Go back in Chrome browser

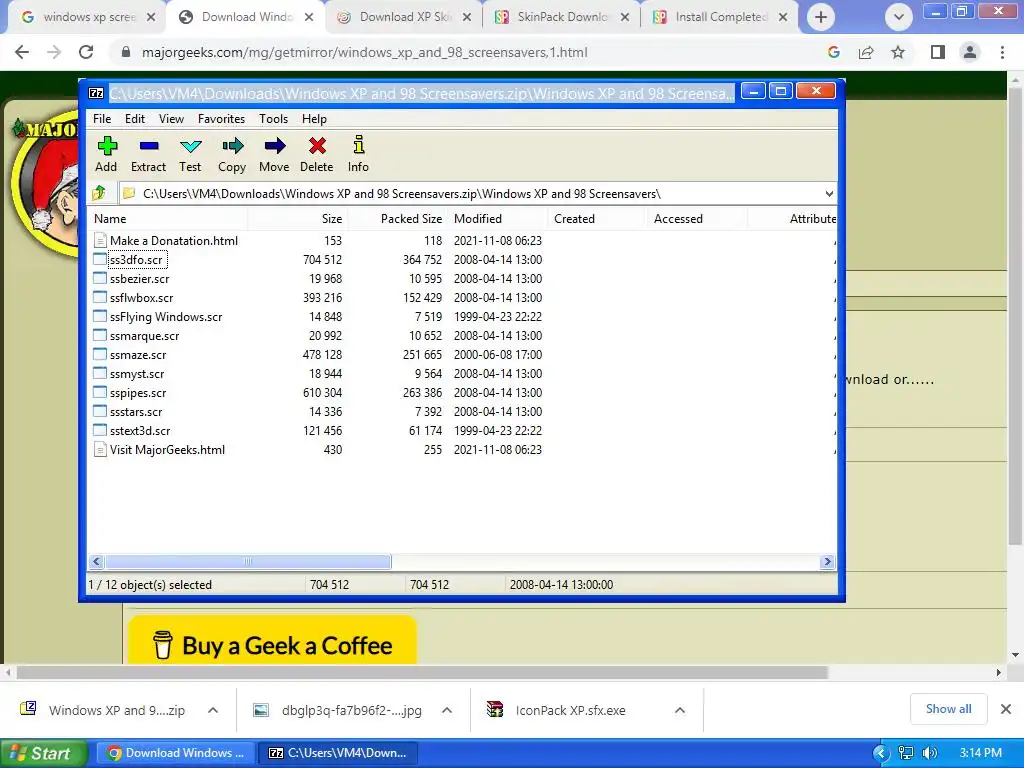(22, 52)
